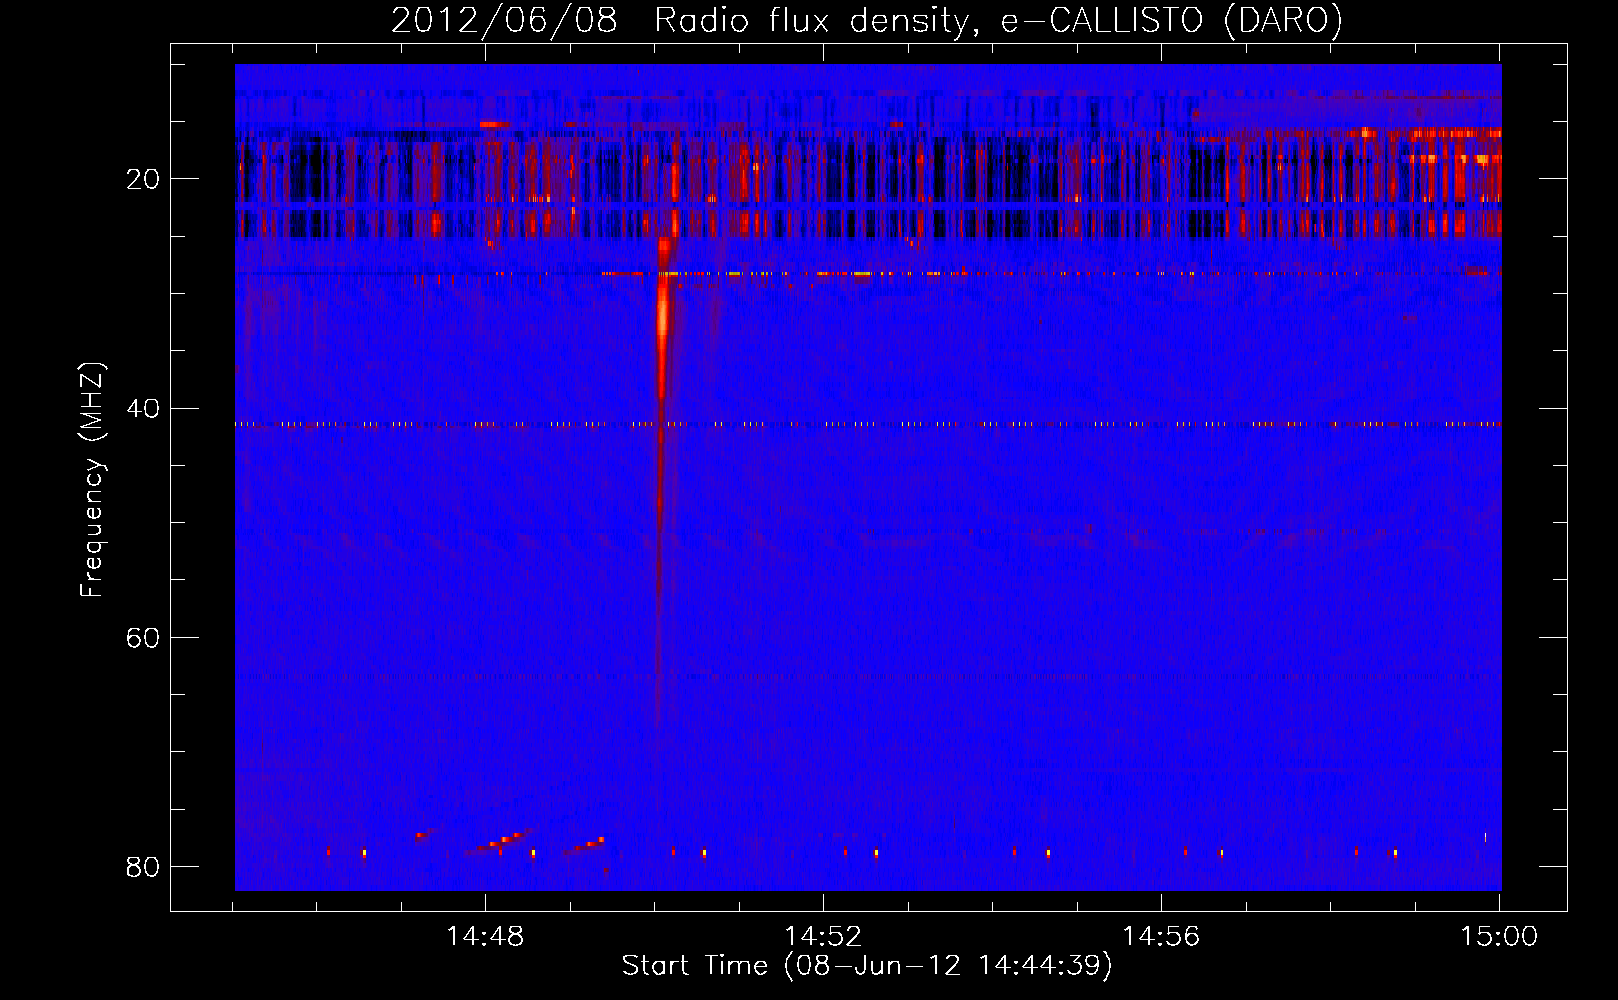Screen dimensions: 1618x1000
Task: Click the 15:00 time tick label
Action: 1499,937
